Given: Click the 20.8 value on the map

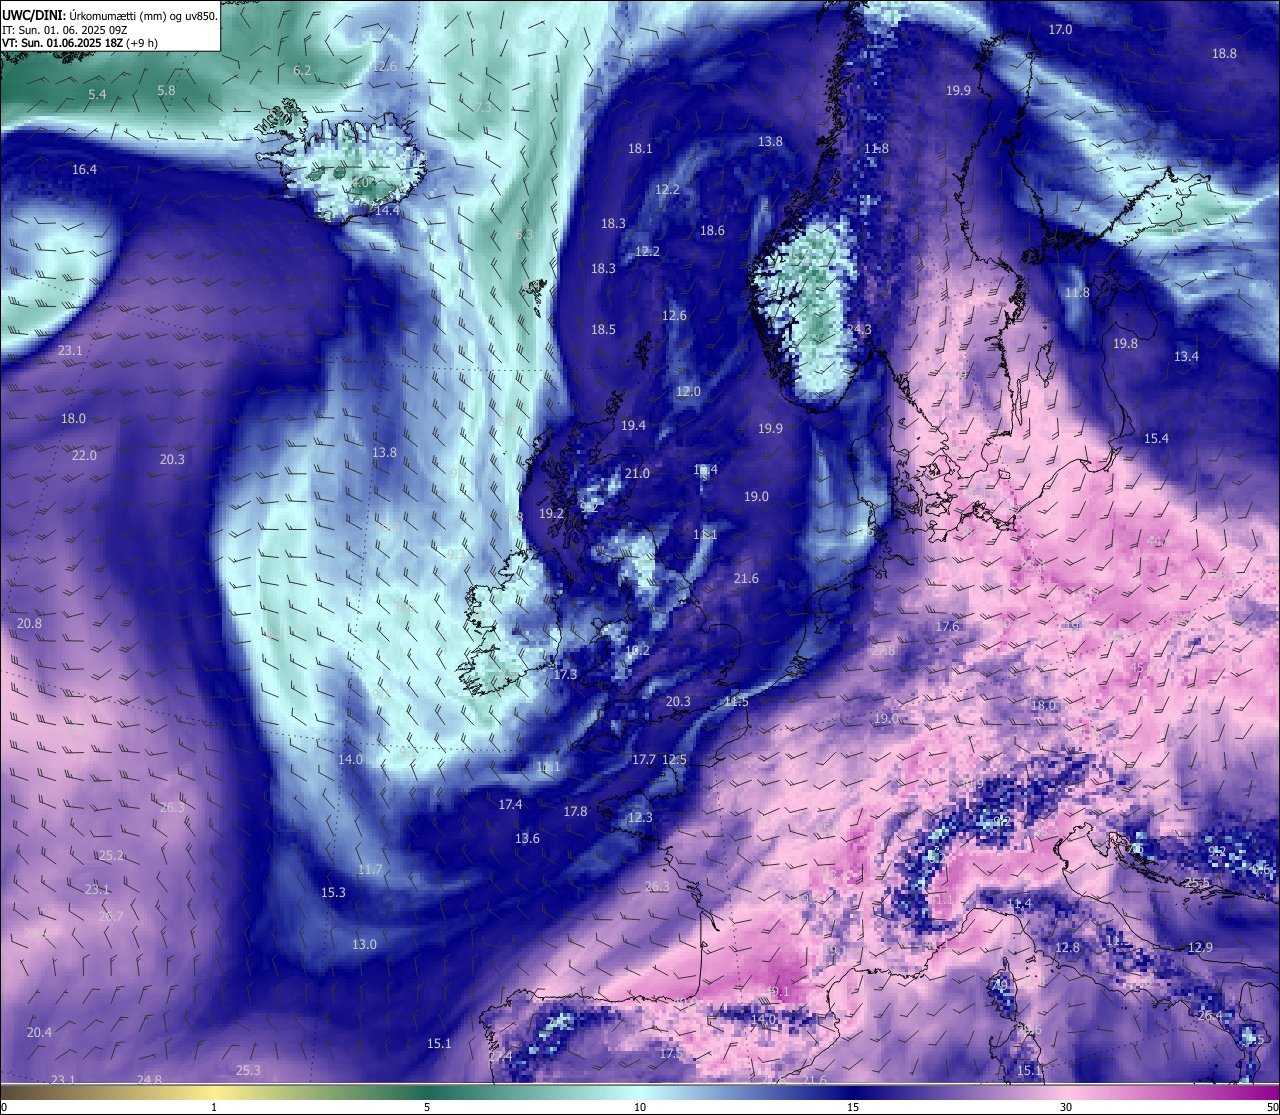Looking at the screenshot, I should [x=30, y=624].
